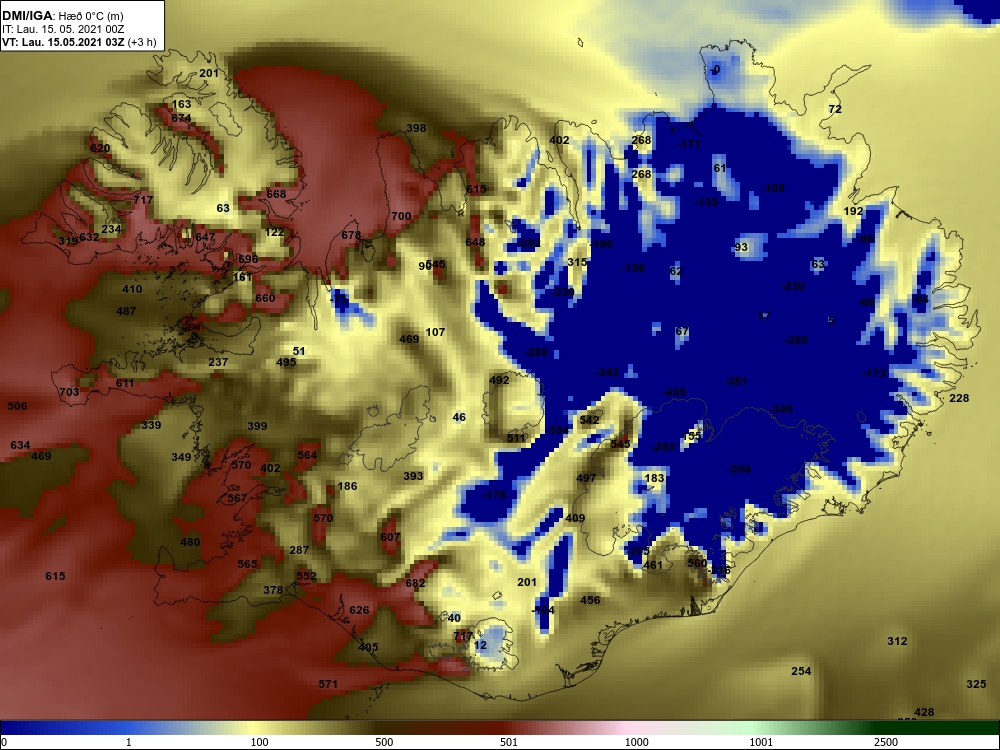Click the map value 398
The image size is (1000, 750).
416,128
